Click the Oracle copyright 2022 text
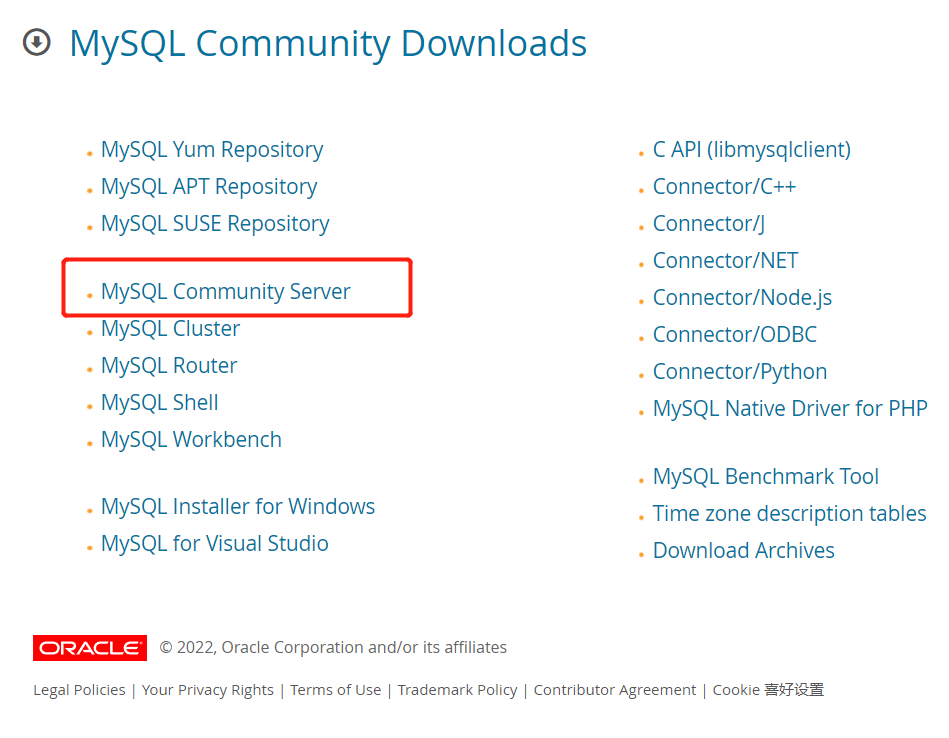Viewport: 949px width, 738px height. (333, 647)
